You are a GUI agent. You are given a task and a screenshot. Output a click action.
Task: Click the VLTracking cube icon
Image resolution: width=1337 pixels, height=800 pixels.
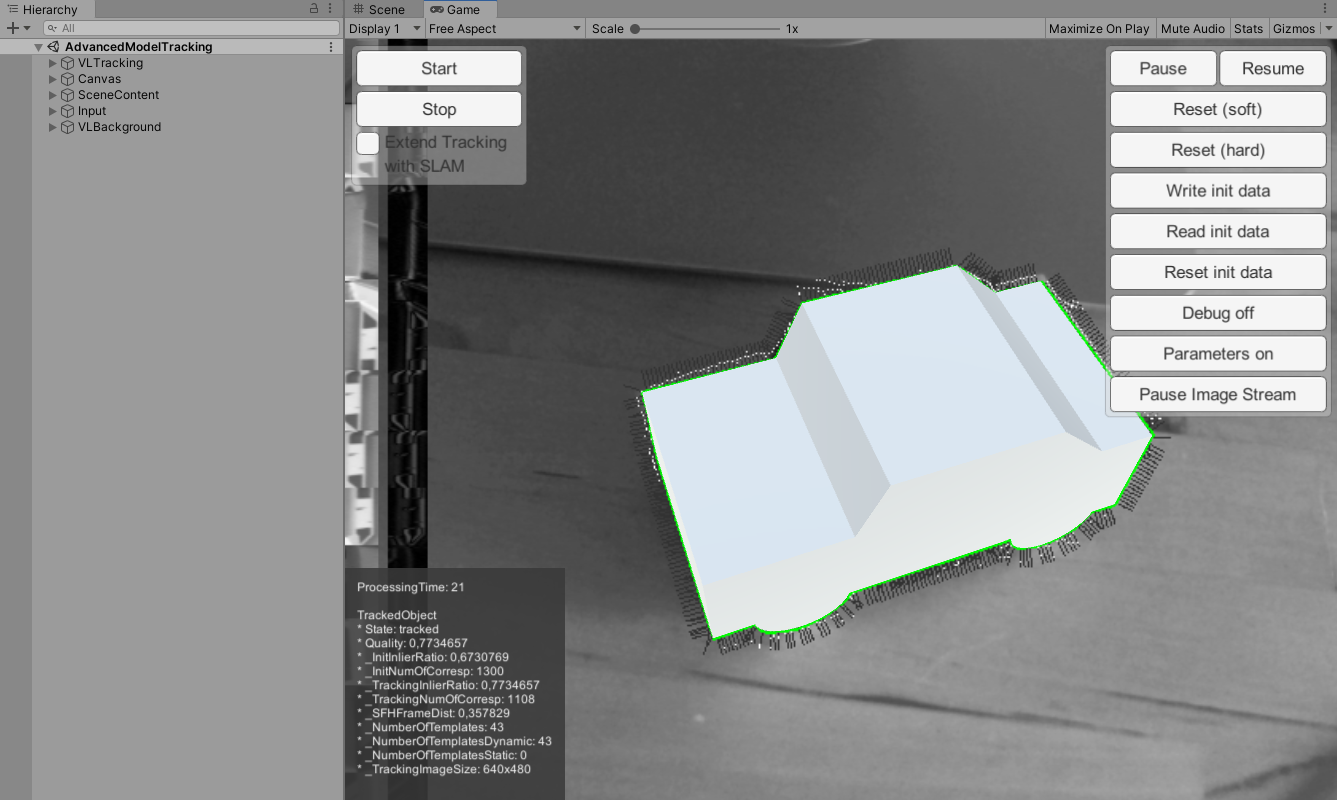pyautogui.click(x=68, y=63)
